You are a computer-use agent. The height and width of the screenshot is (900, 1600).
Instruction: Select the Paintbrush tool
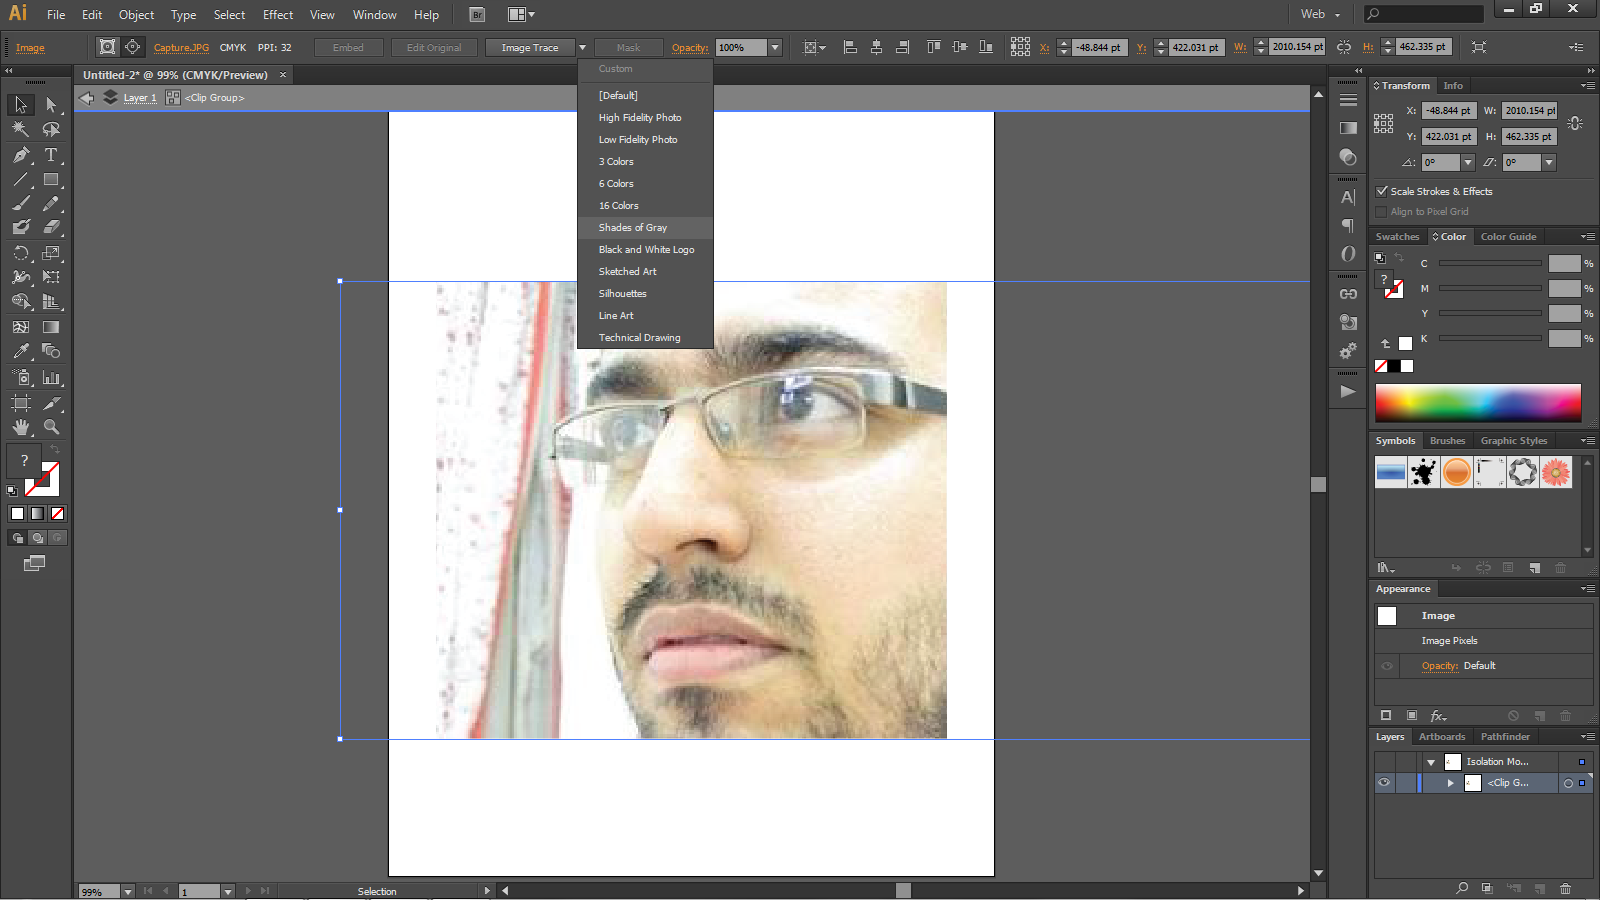point(21,203)
